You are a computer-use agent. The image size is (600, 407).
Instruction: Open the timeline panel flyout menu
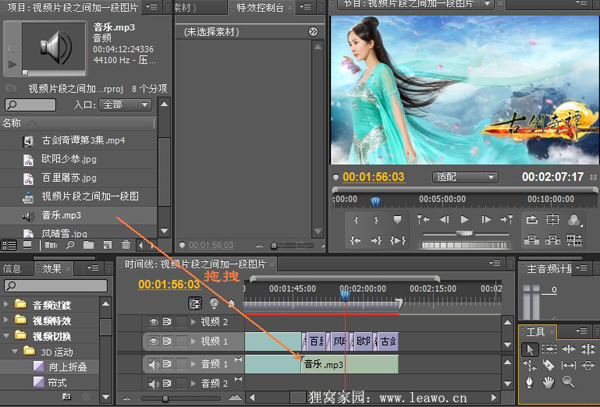pyautogui.click(x=495, y=263)
